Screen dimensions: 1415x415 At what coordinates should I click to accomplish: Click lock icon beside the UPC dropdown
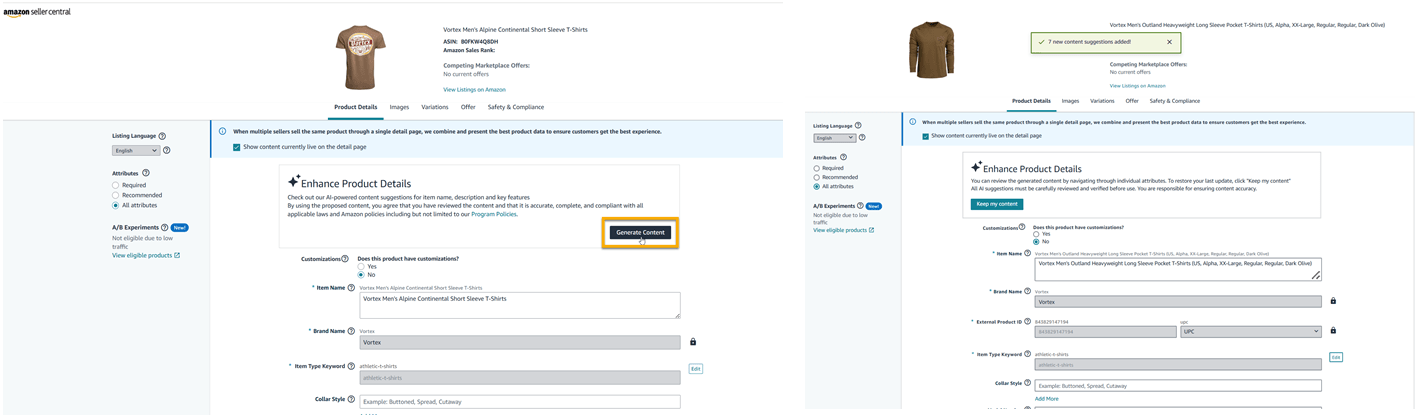point(1333,331)
